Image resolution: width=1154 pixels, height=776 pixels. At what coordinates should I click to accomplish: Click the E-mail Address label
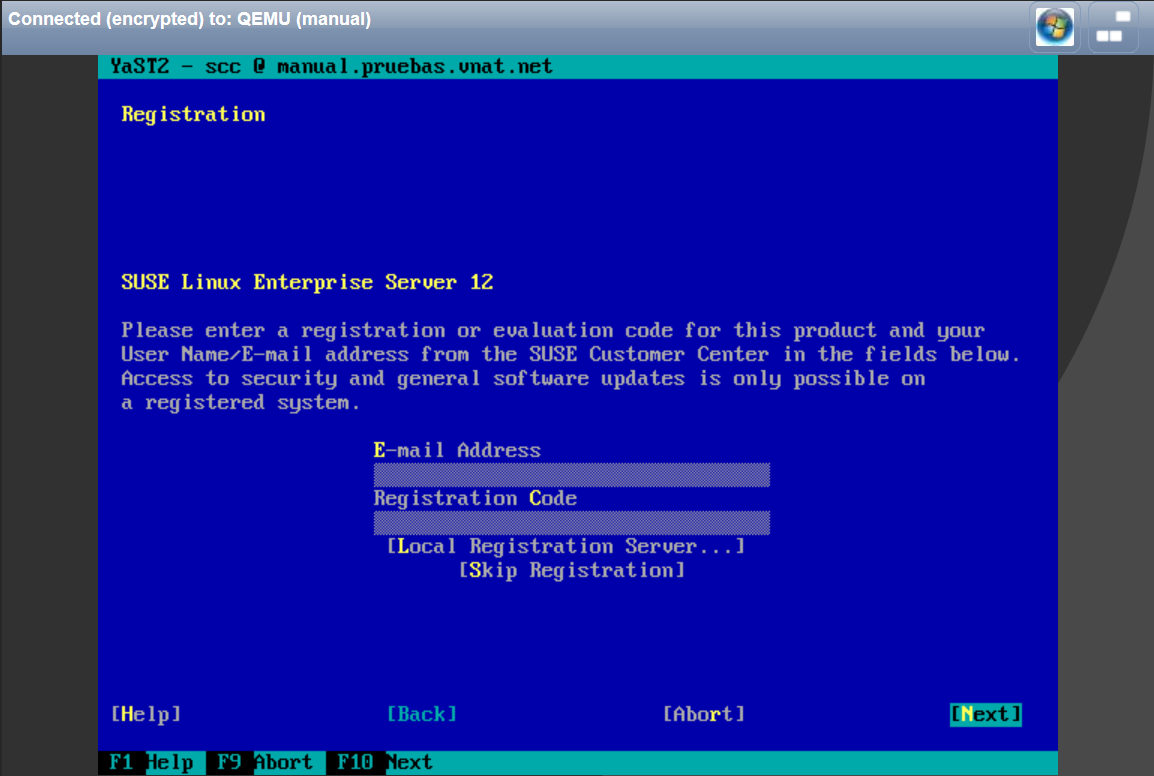click(x=457, y=451)
